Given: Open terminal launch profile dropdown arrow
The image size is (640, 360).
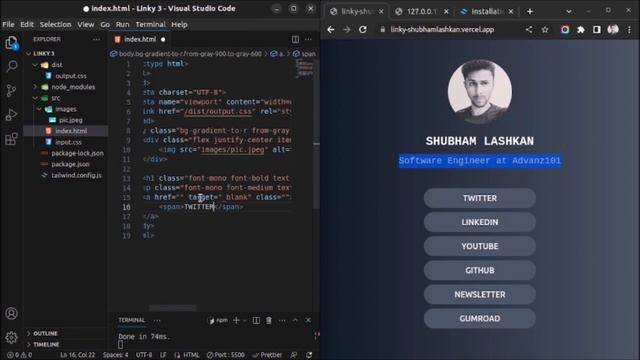Looking at the screenshot, I should 244,321.
